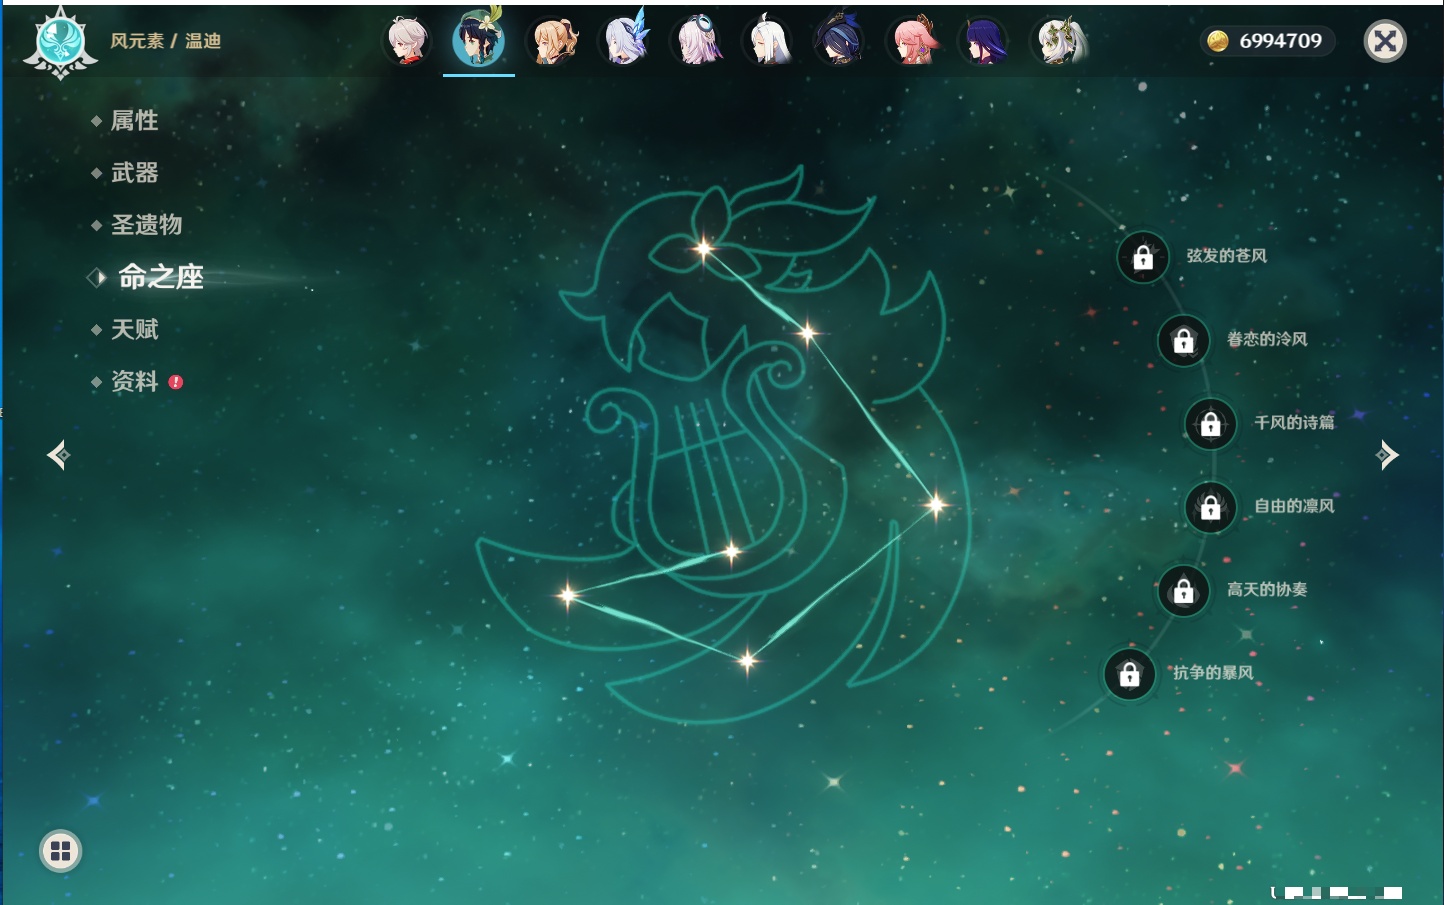This screenshot has height=905, width=1444.
Task: Click the lock icon for 弦发的苍风
Action: tap(1143, 258)
